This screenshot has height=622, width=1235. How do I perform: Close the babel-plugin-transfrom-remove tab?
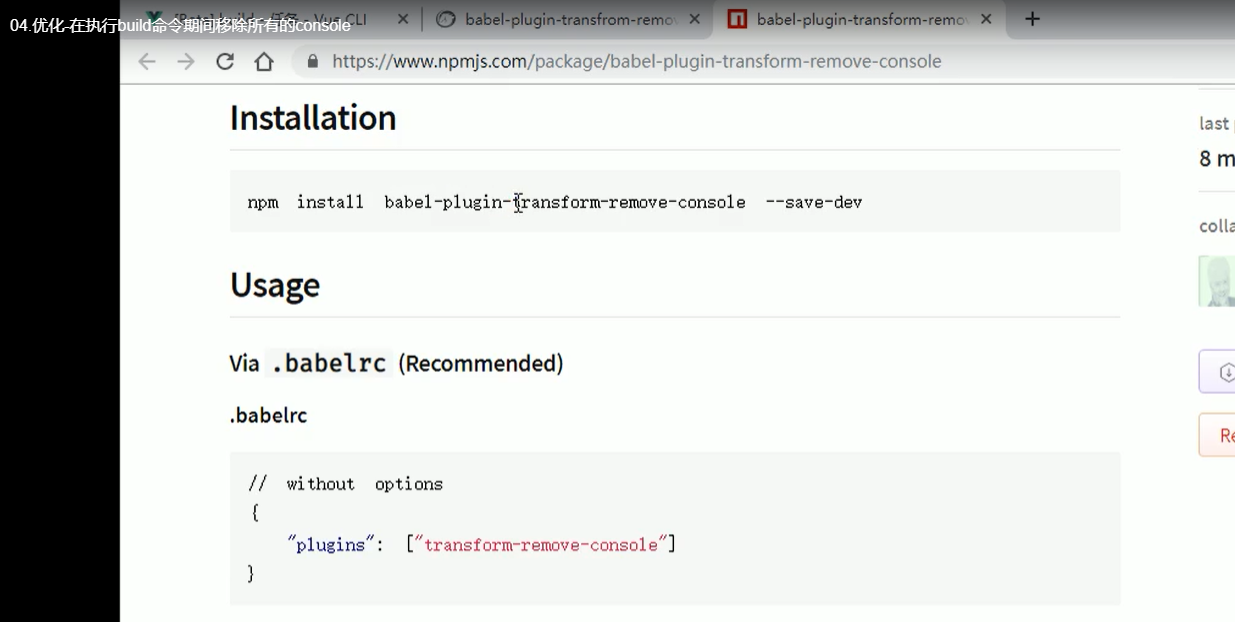pos(695,19)
